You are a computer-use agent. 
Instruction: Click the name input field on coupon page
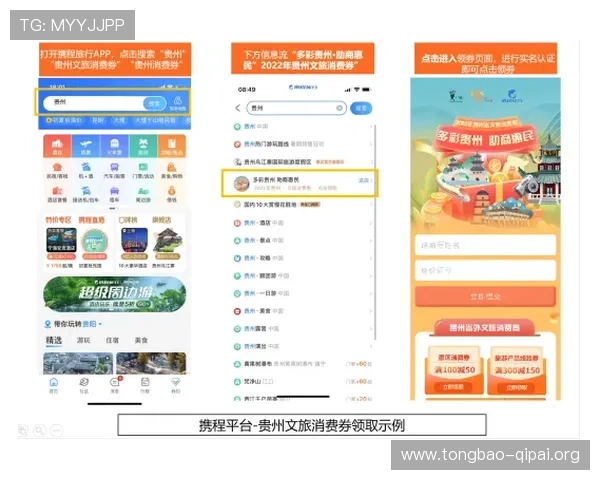pos(485,245)
